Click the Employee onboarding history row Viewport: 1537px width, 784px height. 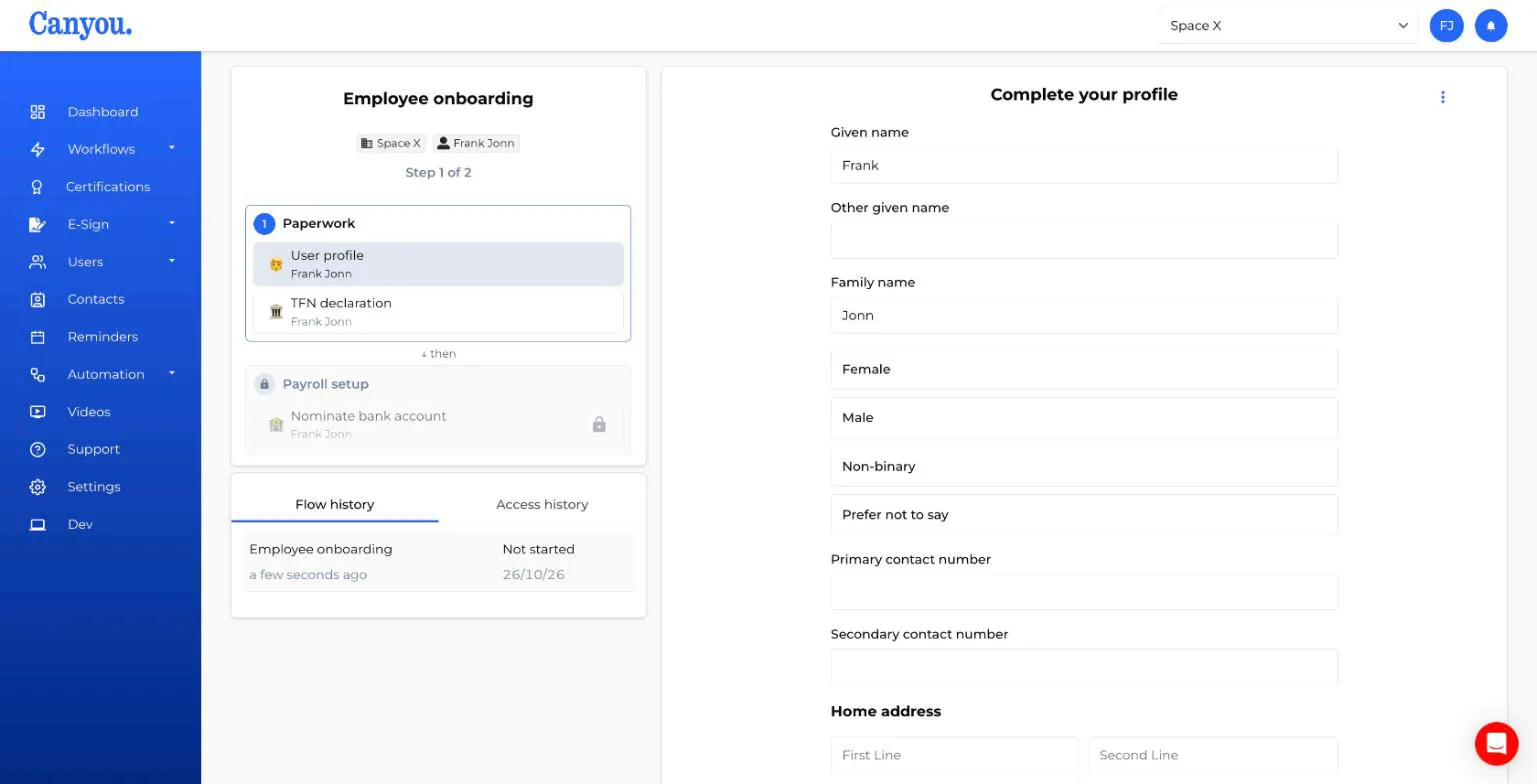click(x=438, y=562)
